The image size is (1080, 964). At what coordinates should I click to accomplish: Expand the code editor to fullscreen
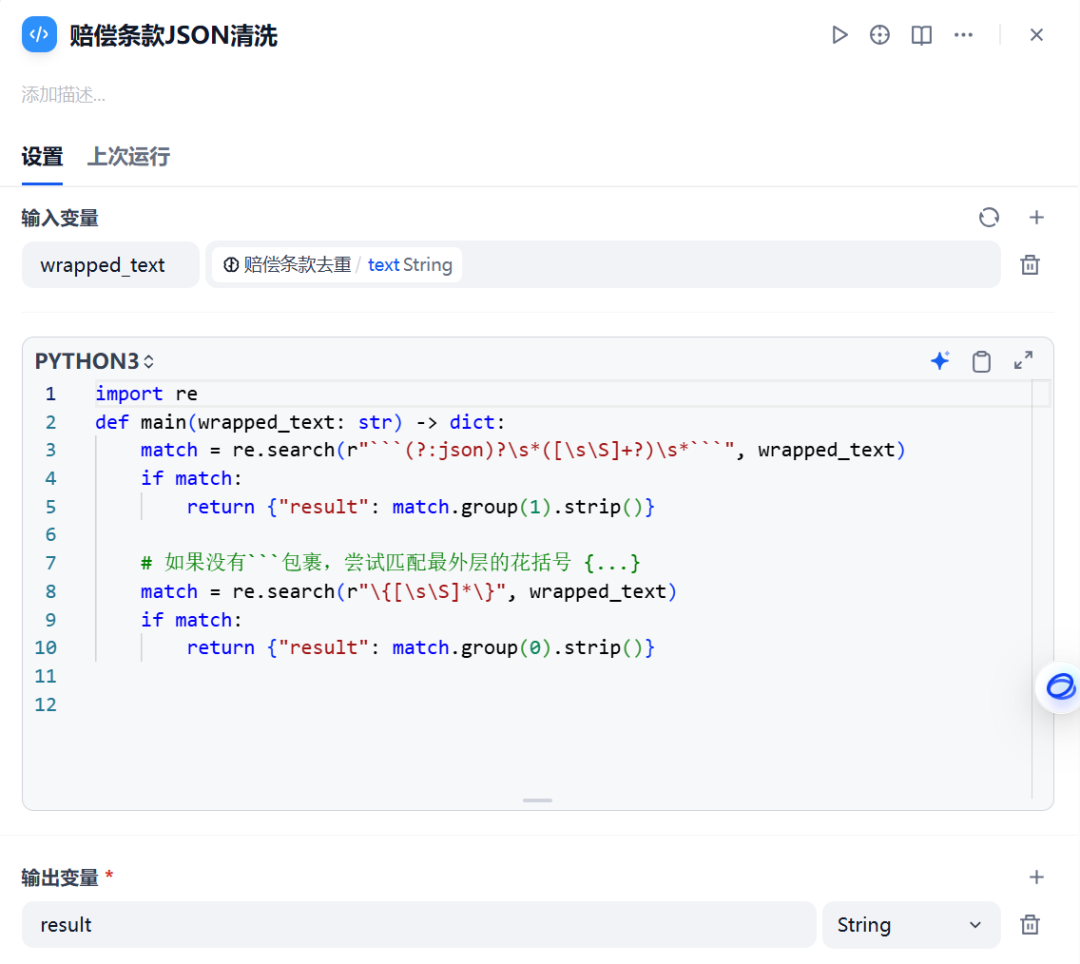pos(1023,361)
